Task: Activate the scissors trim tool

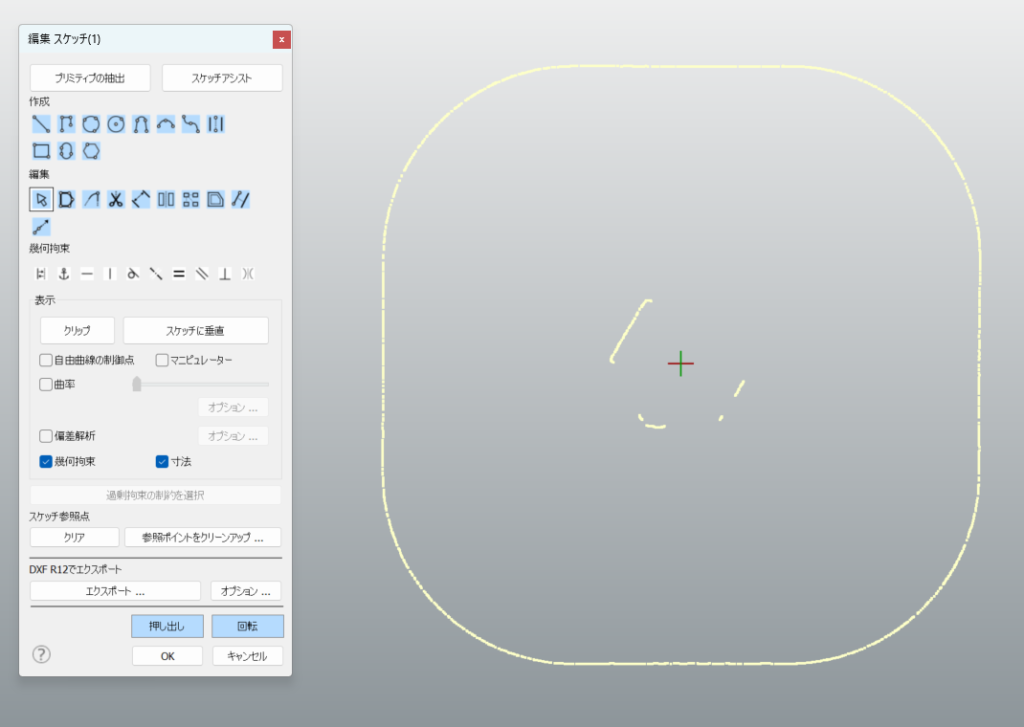Action: click(116, 199)
